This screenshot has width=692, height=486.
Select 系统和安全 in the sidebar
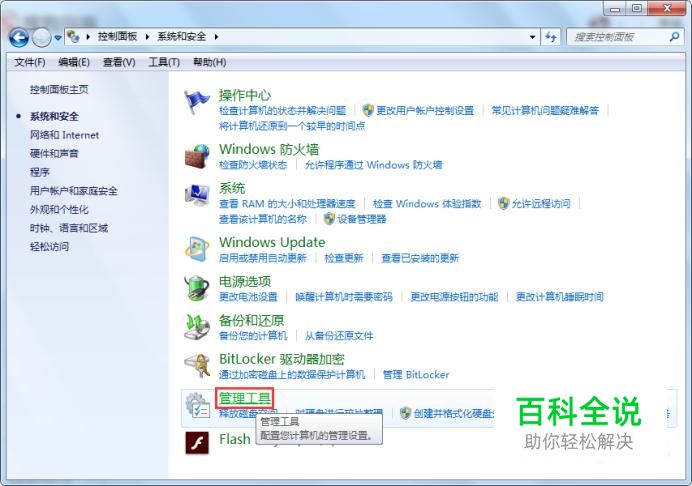pos(54,117)
